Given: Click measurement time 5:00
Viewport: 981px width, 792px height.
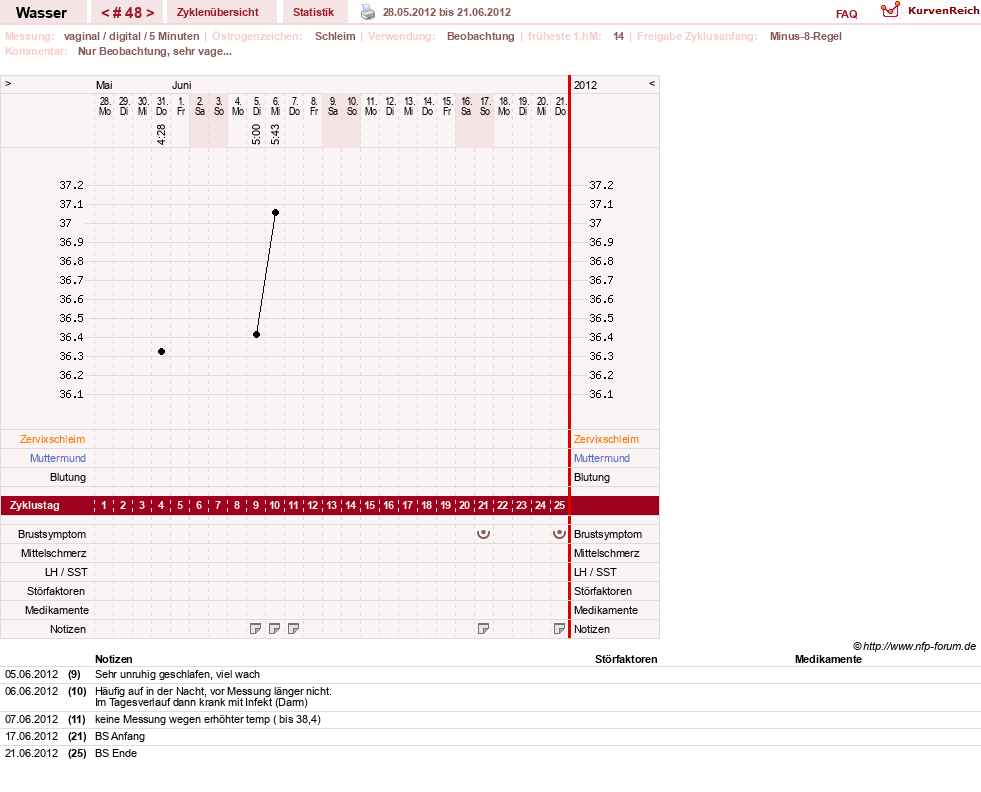Looking at the screenshot, I should pyautogui.click(x=257, y=134).
